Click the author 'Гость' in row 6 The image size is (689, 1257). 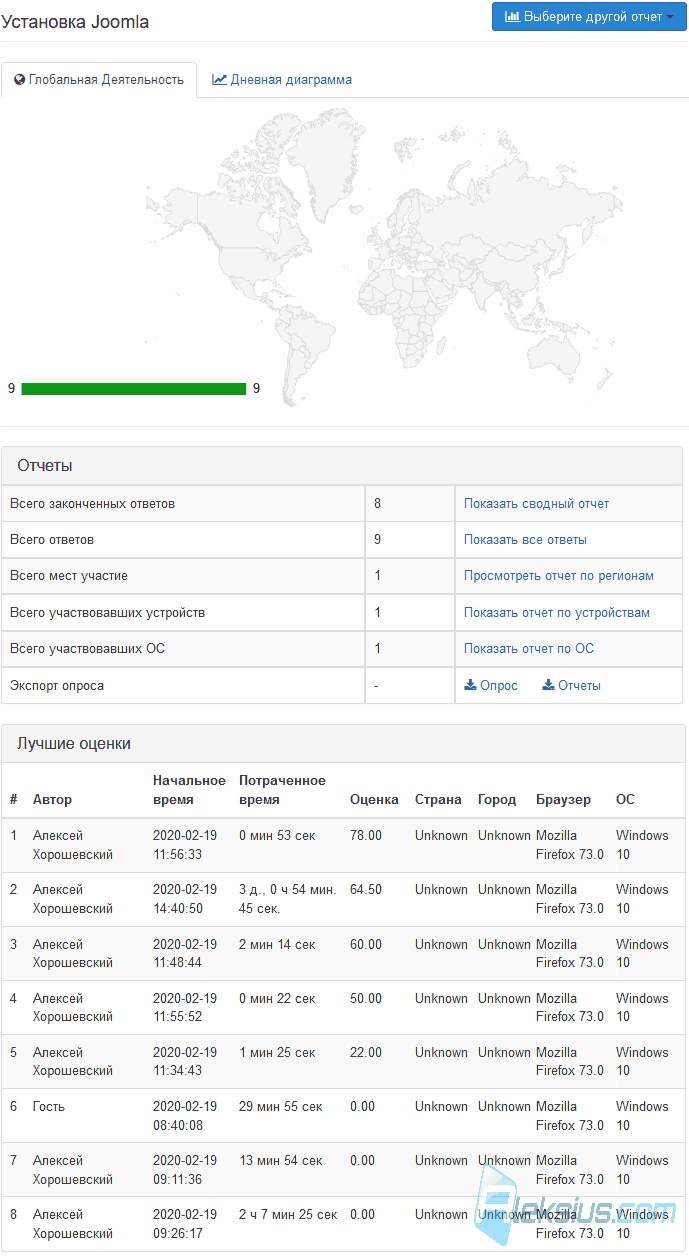coord(50,1106)
